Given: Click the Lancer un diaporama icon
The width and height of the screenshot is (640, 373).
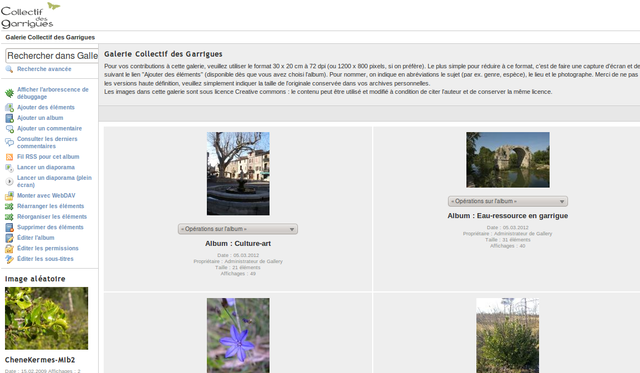Looking at the screenshot, I should [x=9, y=167].
